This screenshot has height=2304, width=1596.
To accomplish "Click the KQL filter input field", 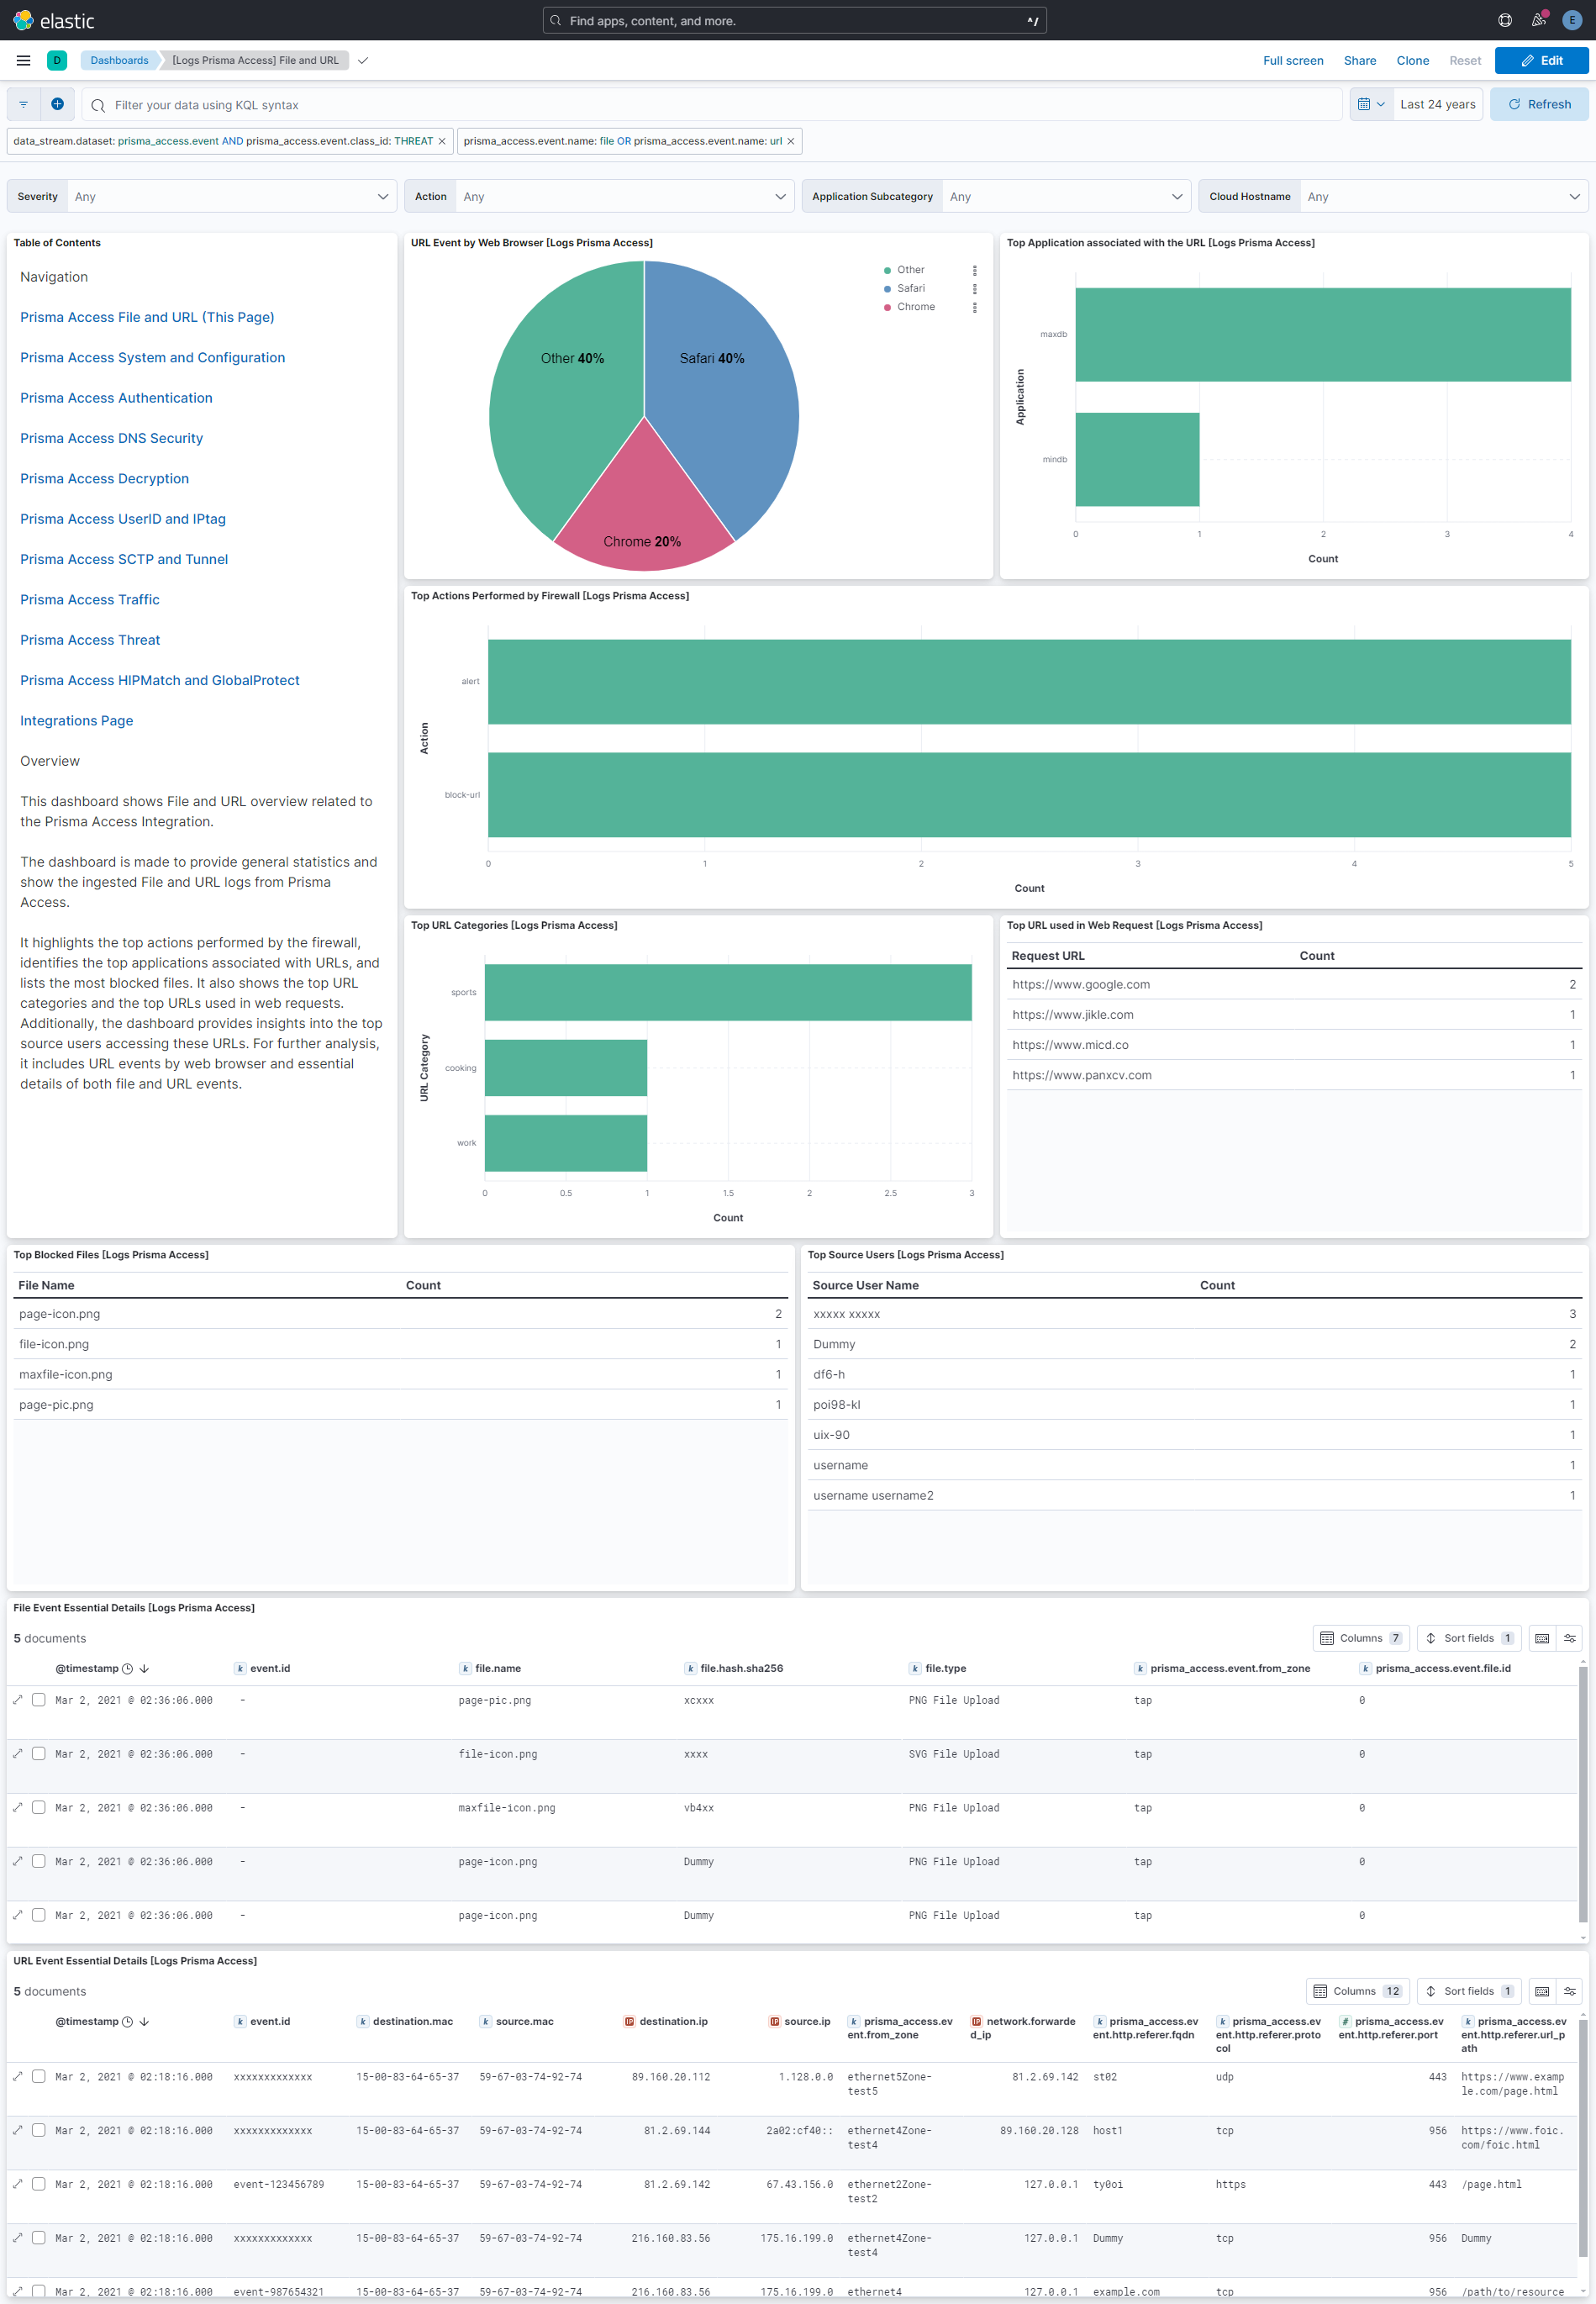I will coord(700,104).
